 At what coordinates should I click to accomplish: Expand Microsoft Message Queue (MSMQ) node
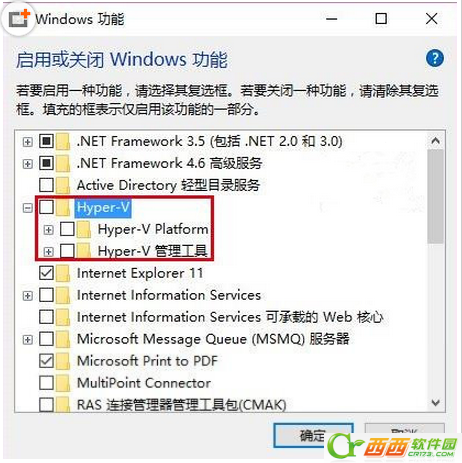[x=28, y=340]
